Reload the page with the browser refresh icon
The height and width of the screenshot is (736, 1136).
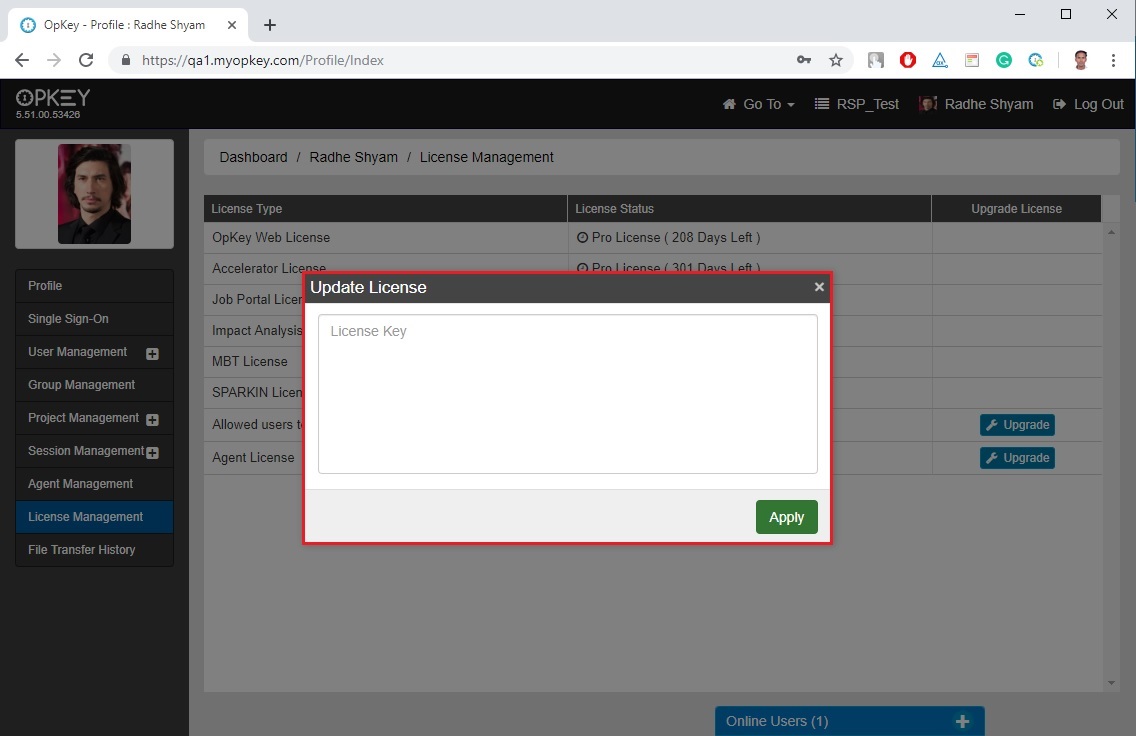tap(86, 60)
